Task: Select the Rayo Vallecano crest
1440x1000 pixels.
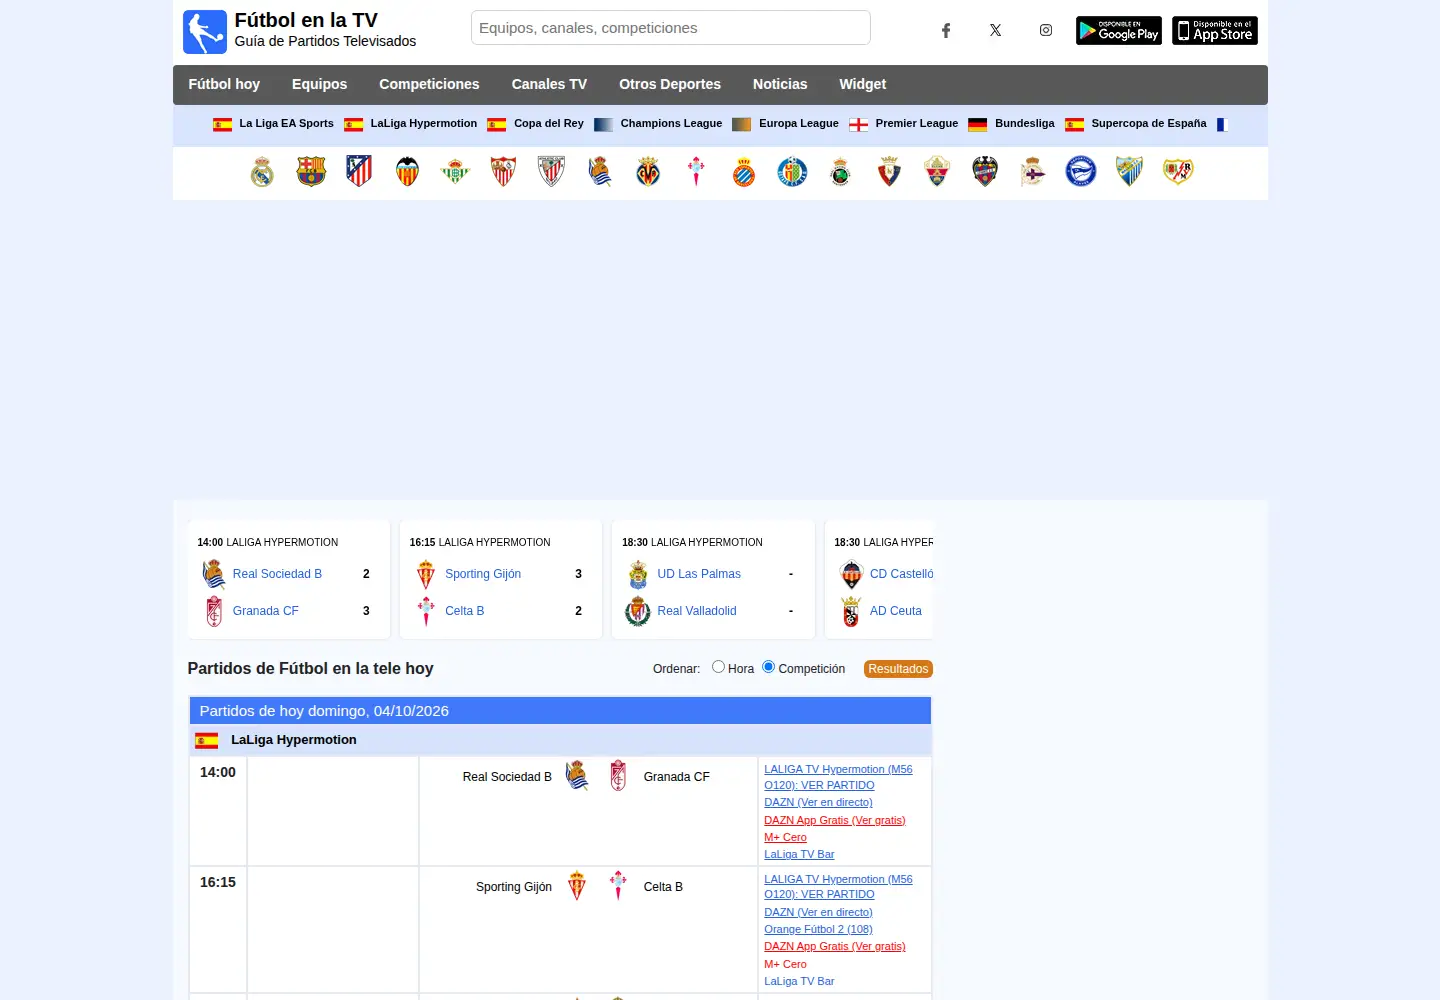Action: click(x=1178, y=172)
